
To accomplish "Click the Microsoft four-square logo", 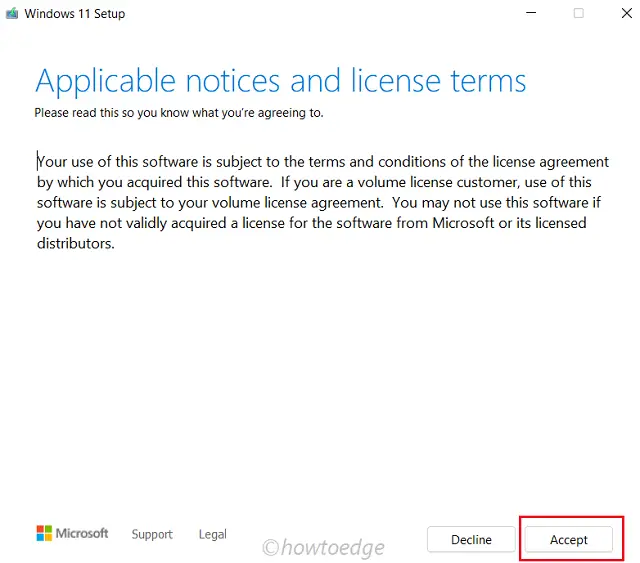I will click(x=44, y=534).
